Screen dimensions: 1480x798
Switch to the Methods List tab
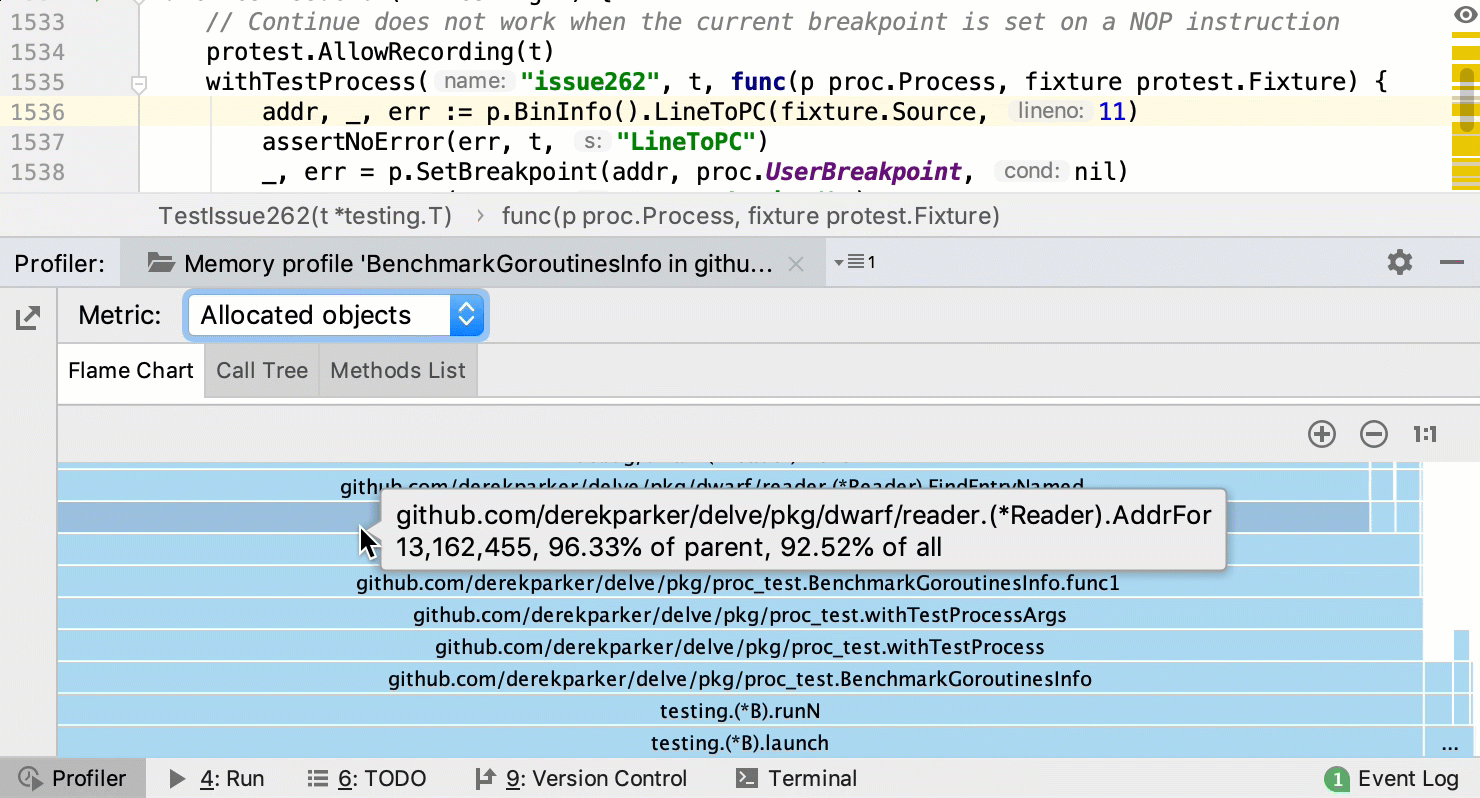(398, 371)
